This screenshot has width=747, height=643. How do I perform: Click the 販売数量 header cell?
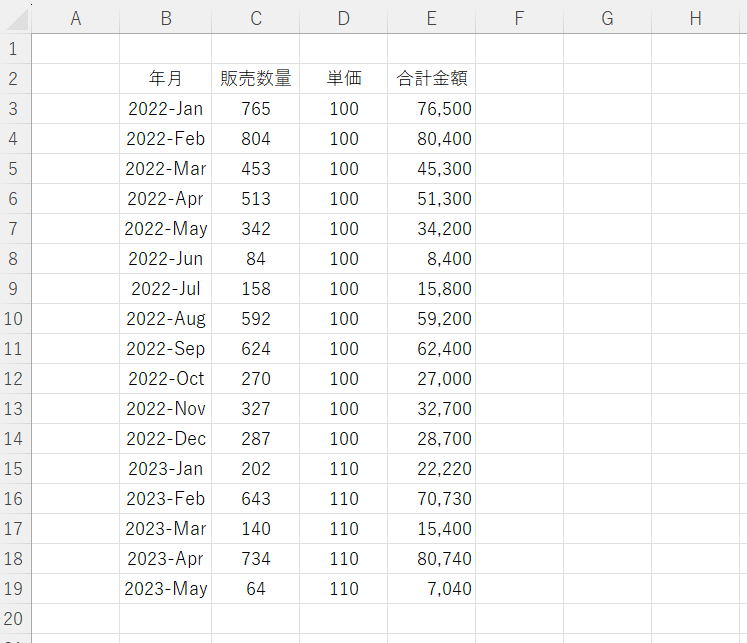coord(256,79)
